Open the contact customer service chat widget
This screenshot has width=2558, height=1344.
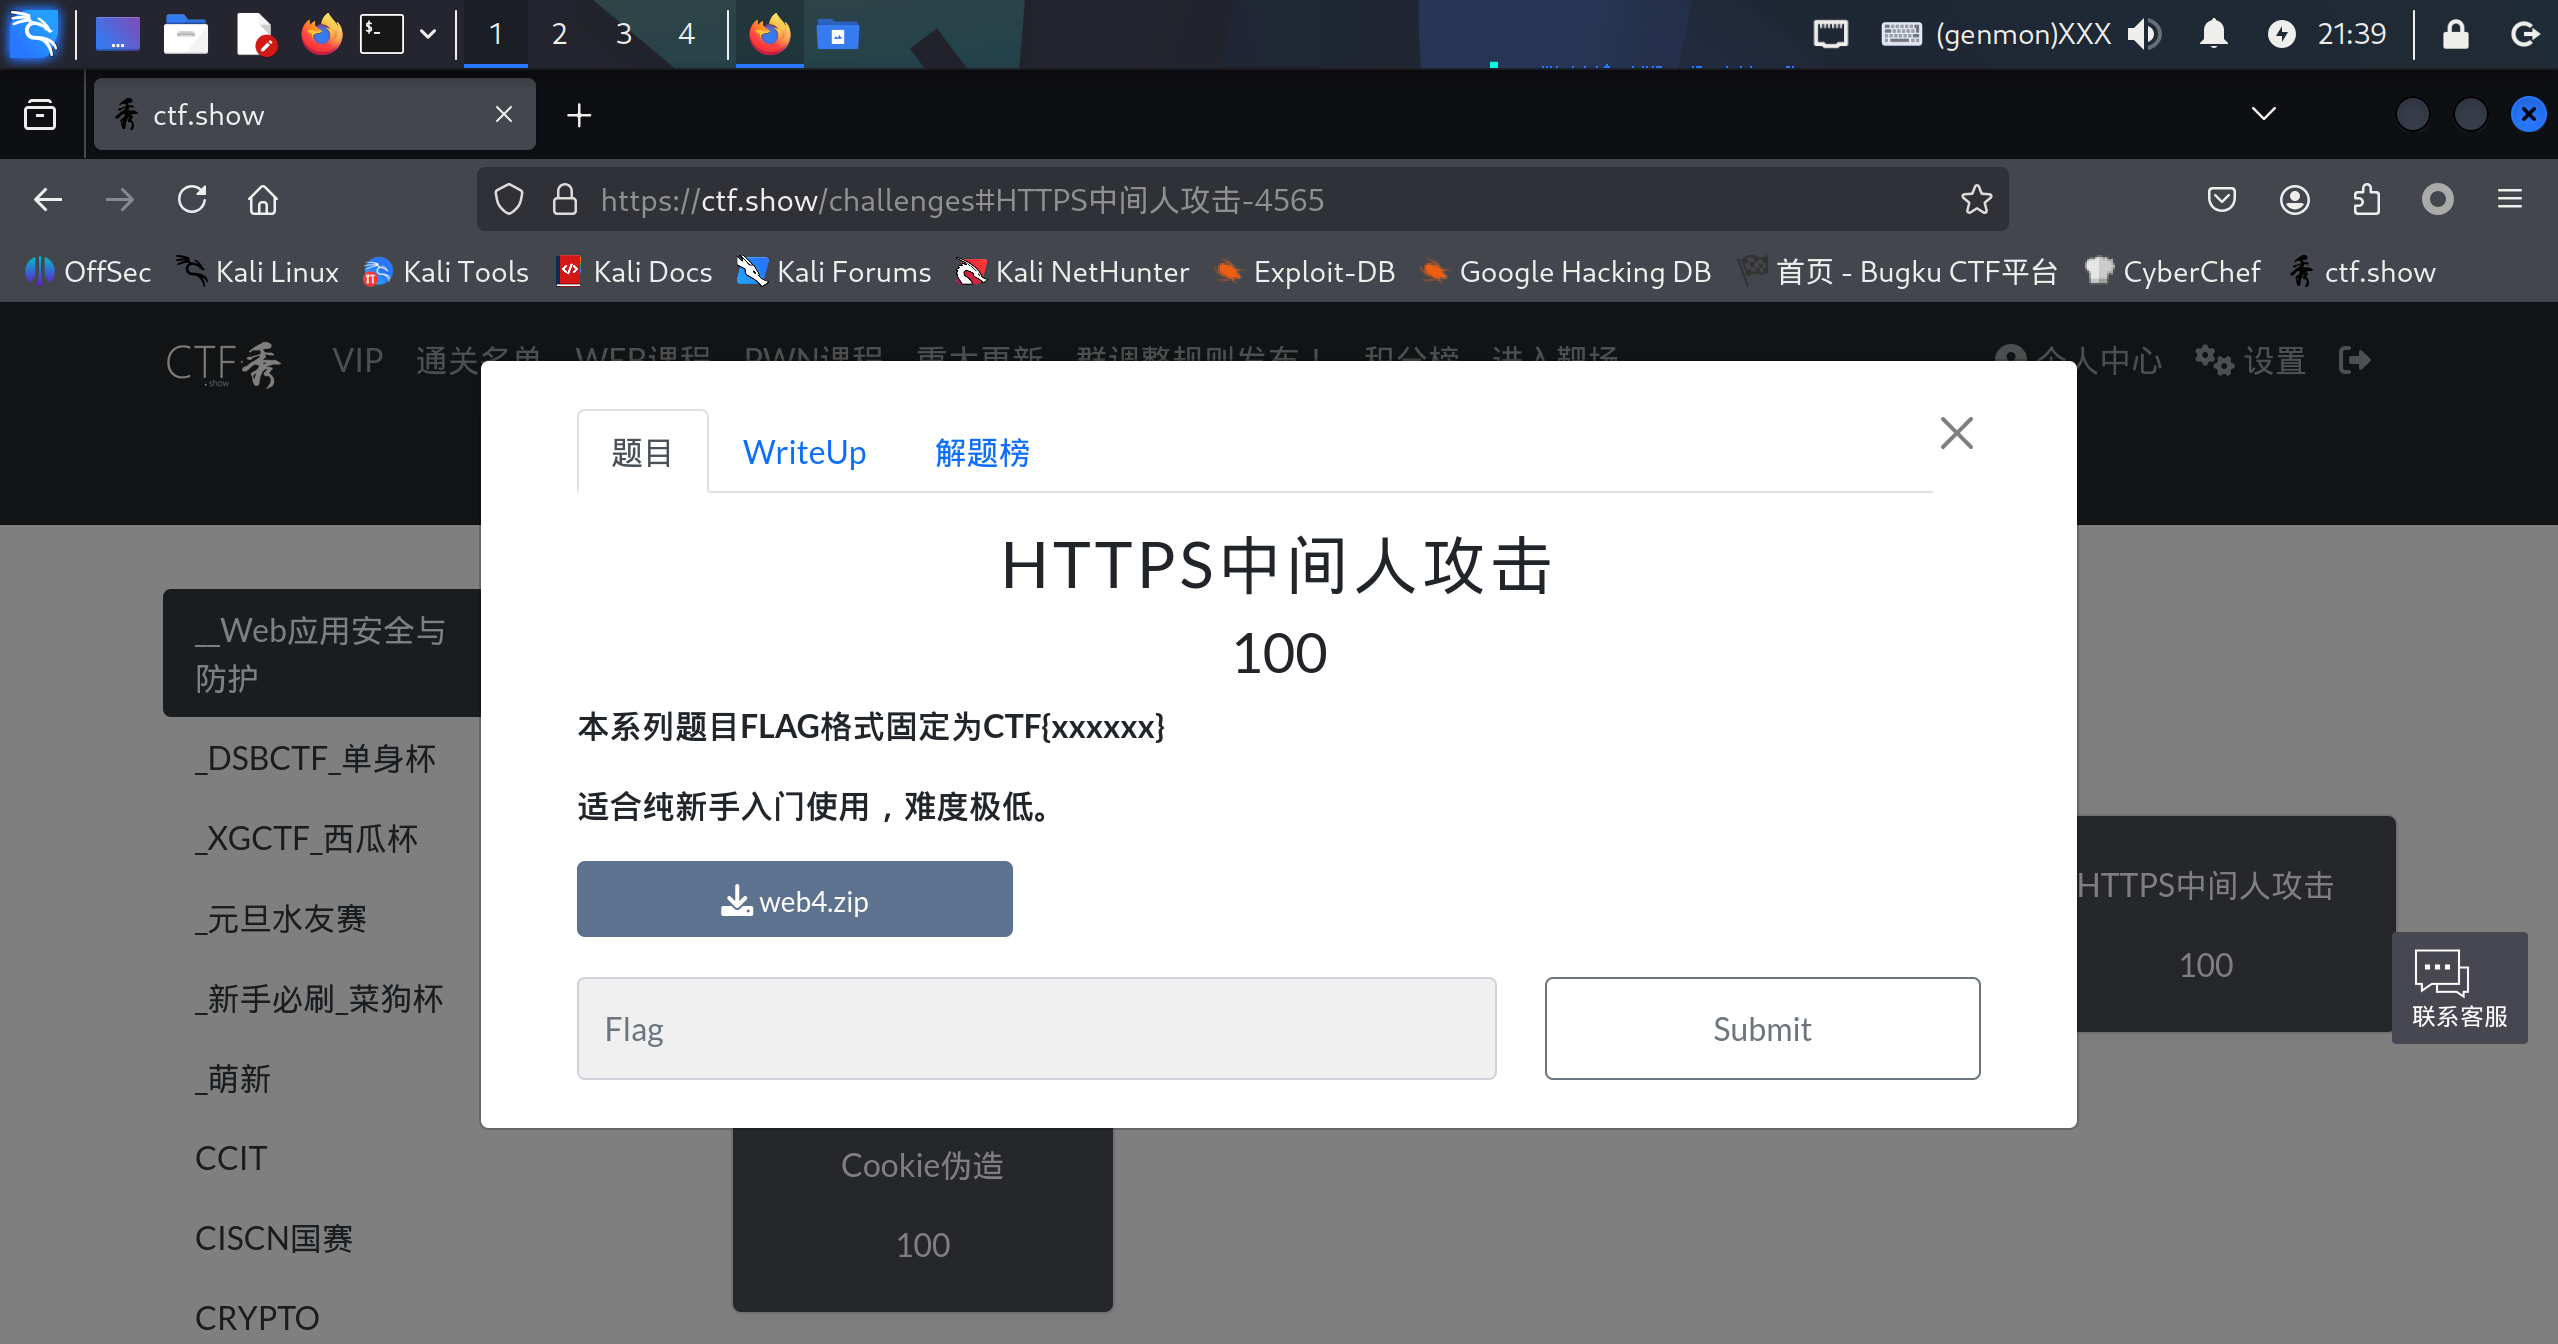[2459, 988]
